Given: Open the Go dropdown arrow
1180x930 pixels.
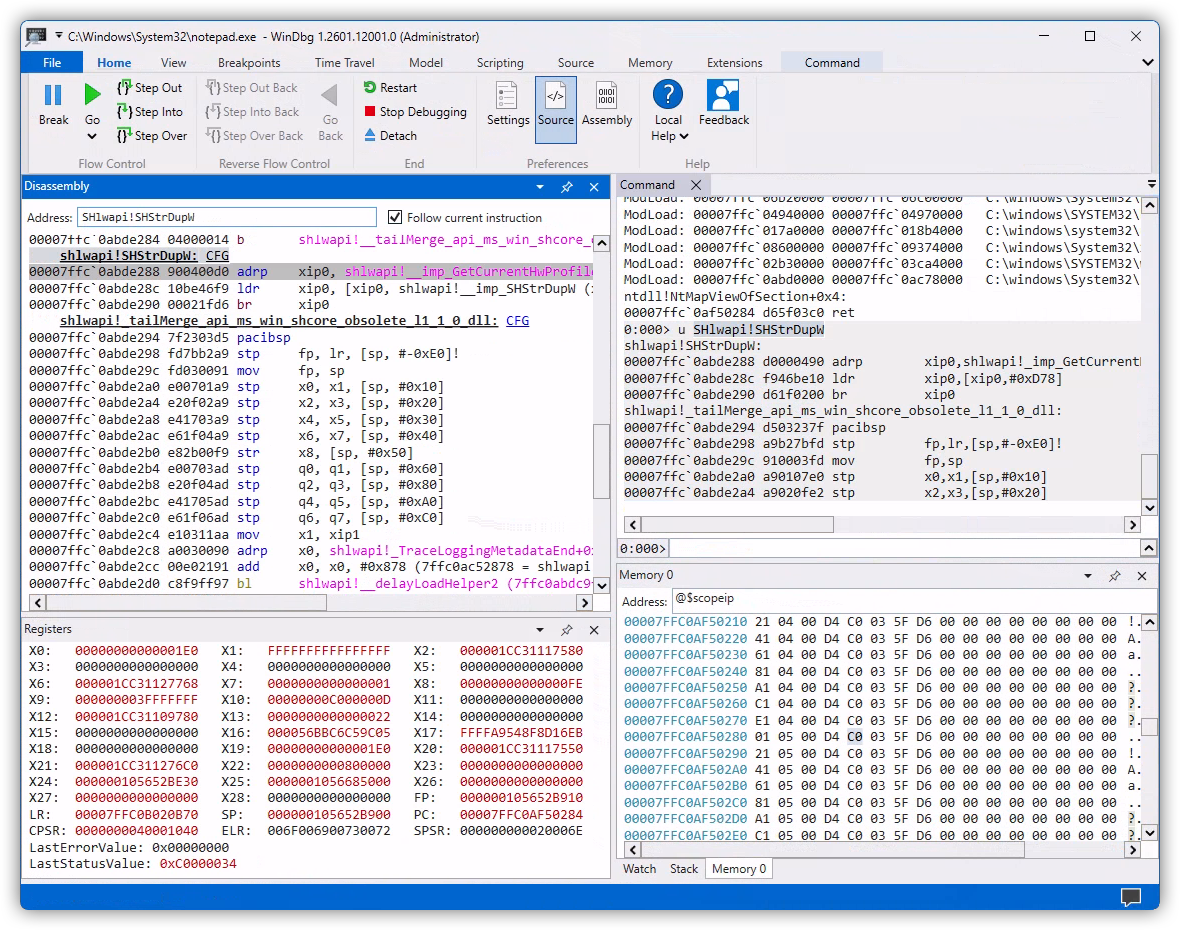Looking at the screenshot, I should [92, 137].
